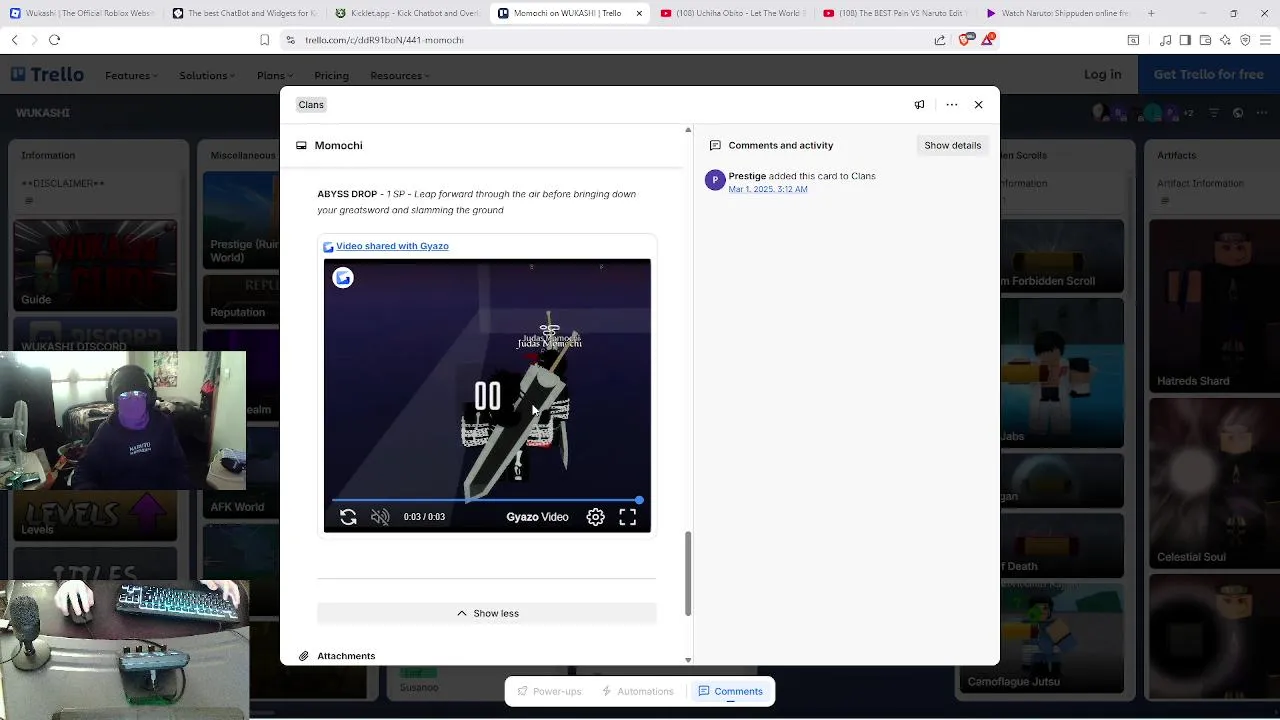
Task: Enter fullscreen on the Gyazo video
Action: [627, 517]
